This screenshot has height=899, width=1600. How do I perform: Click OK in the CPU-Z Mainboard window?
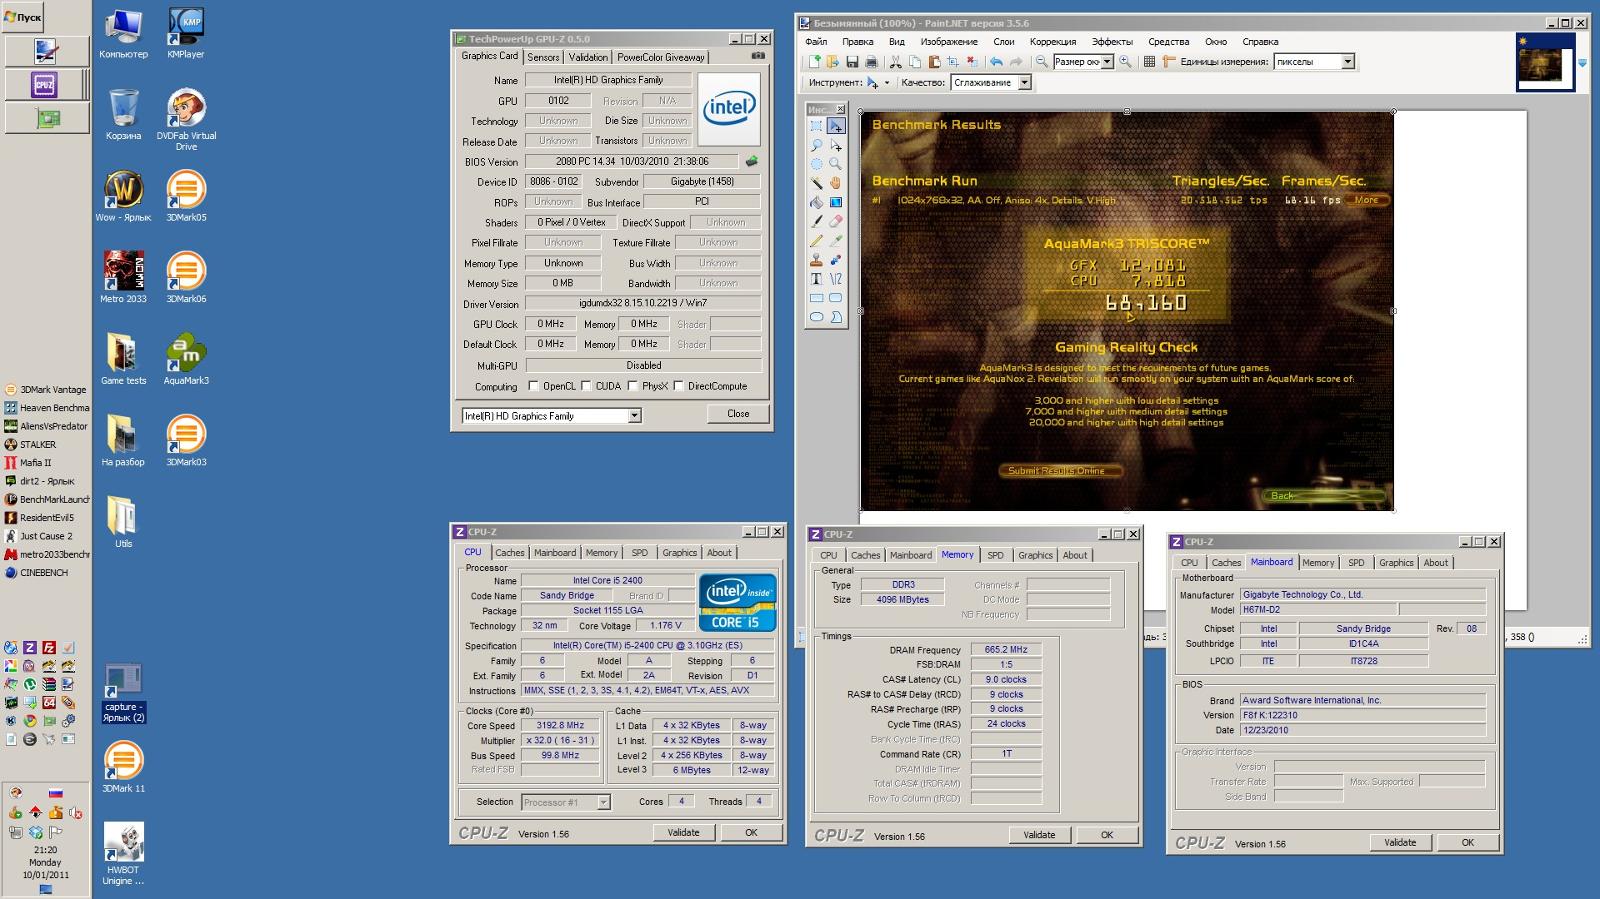tap(1468, 843)
